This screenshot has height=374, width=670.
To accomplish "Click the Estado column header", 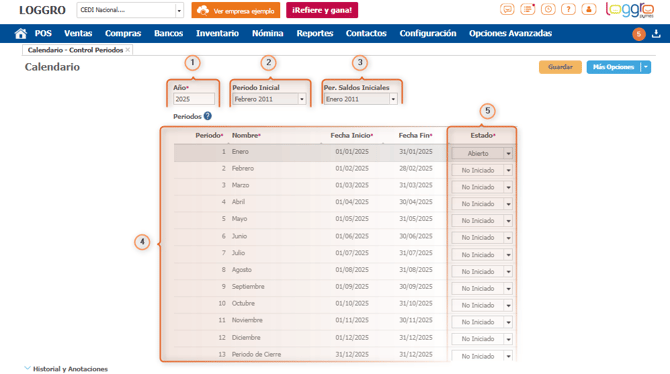I will click(x=483, y=135).
